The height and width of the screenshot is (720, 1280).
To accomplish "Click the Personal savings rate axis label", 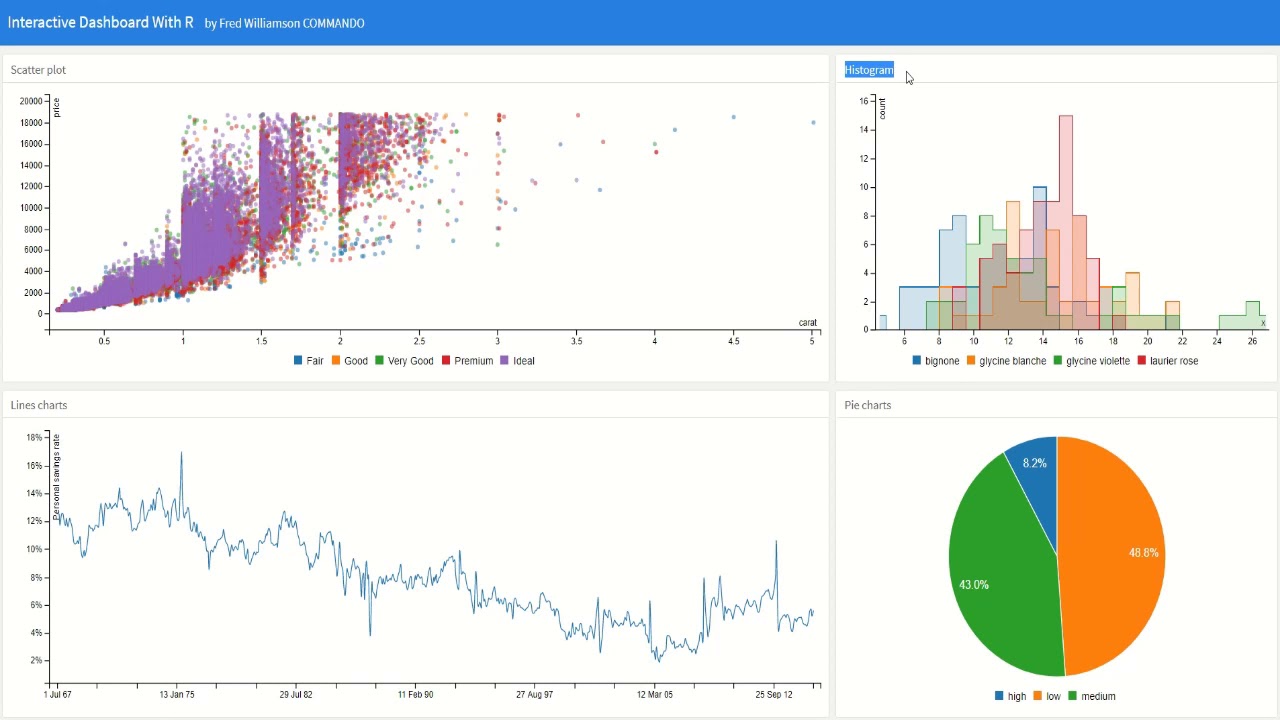I will tap(57, 476).
